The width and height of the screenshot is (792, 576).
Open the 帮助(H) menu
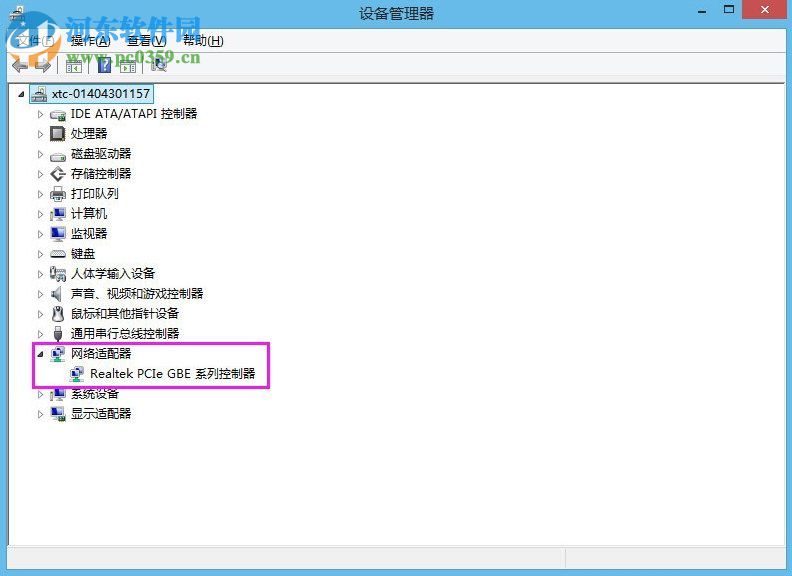(203, 40)
